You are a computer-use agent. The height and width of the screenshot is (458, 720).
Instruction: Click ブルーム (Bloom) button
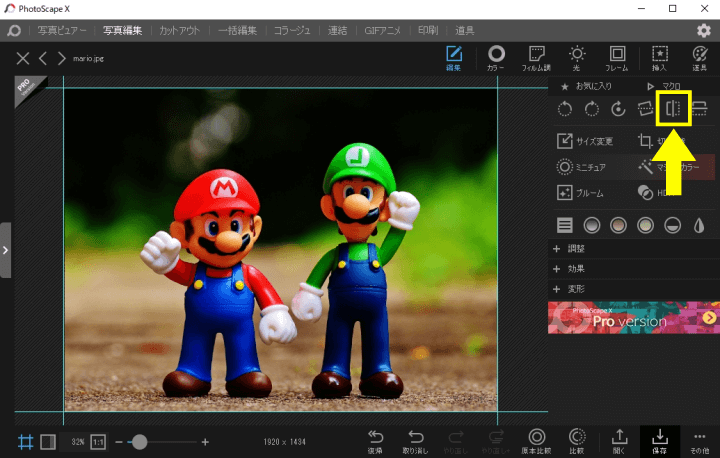pos(580,192)
